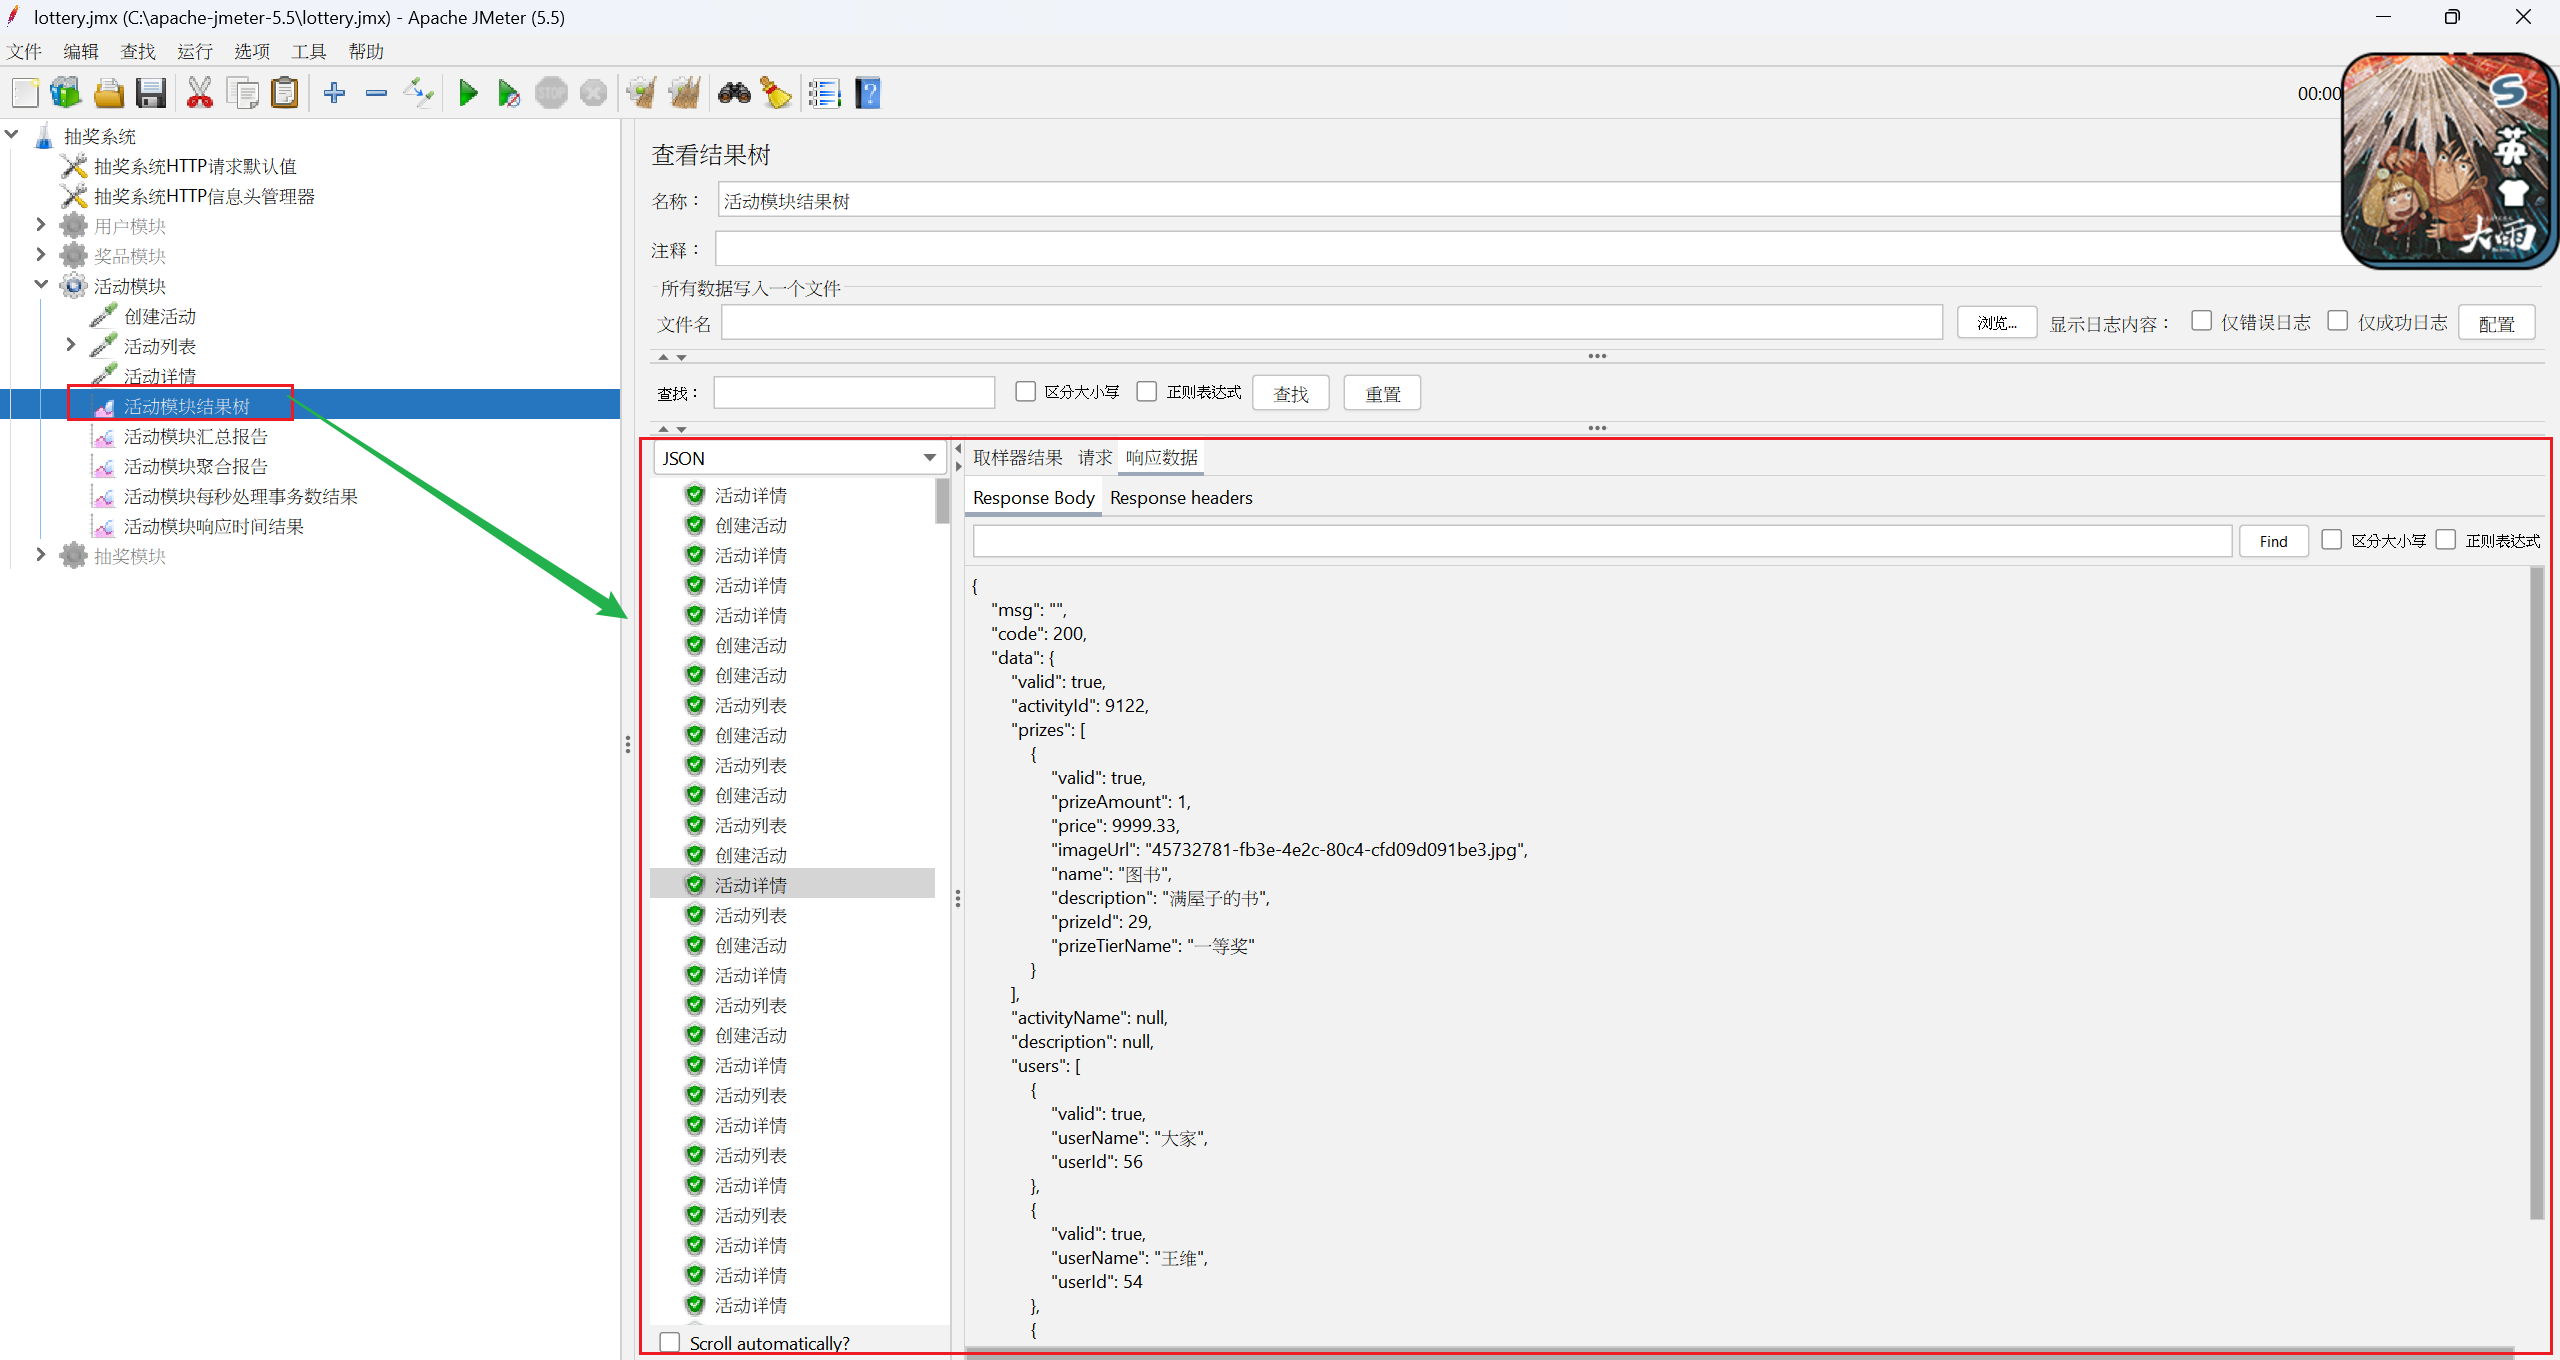The height and width of the screenshot is (1360, 2560).
Task: Click the red scissors Cut icon
Action: [200, 94]
